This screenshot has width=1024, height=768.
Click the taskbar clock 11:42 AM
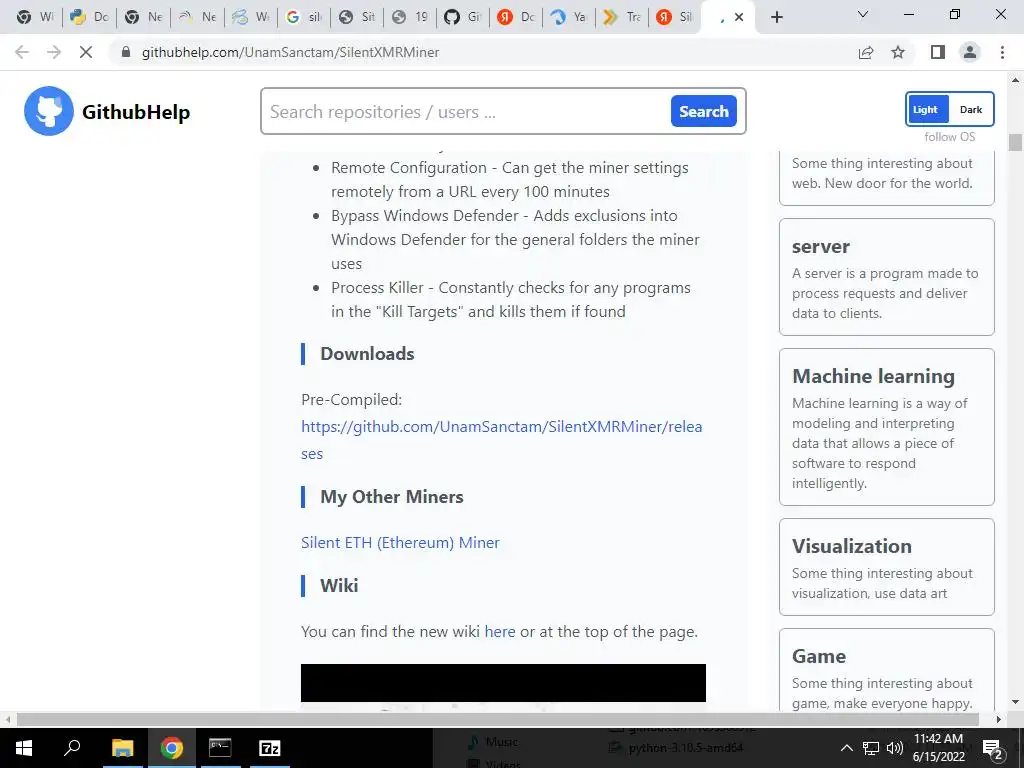pos(938,739)
